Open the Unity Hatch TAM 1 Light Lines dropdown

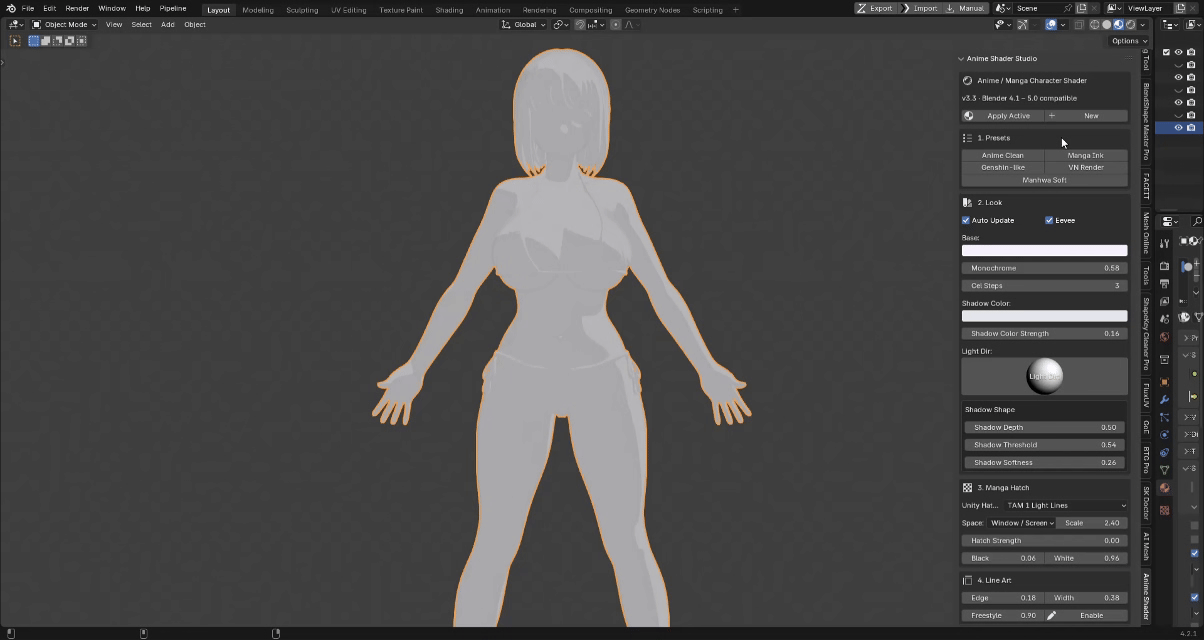click(x=1066, y=505)
